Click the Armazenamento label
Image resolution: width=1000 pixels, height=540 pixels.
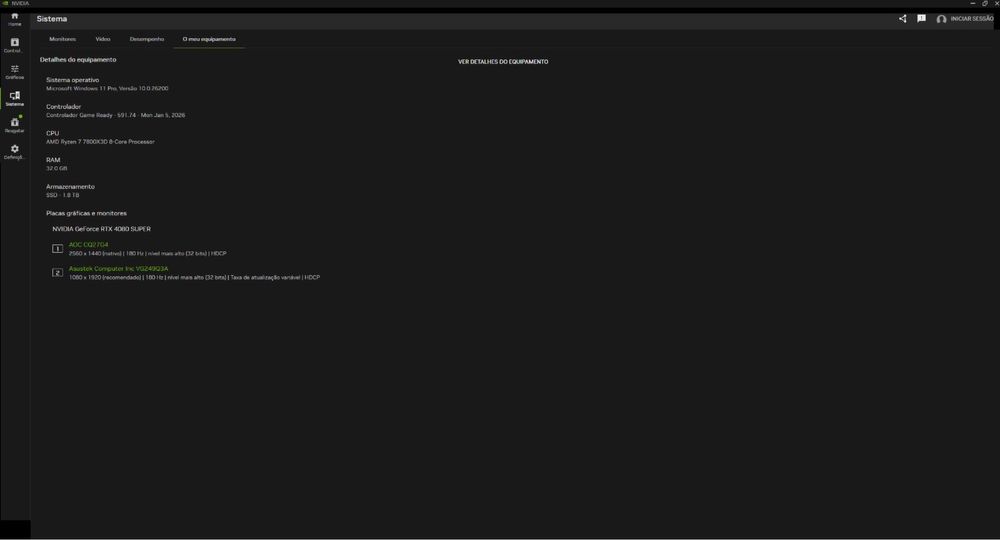pyautogui.click(x=70, y=187)
